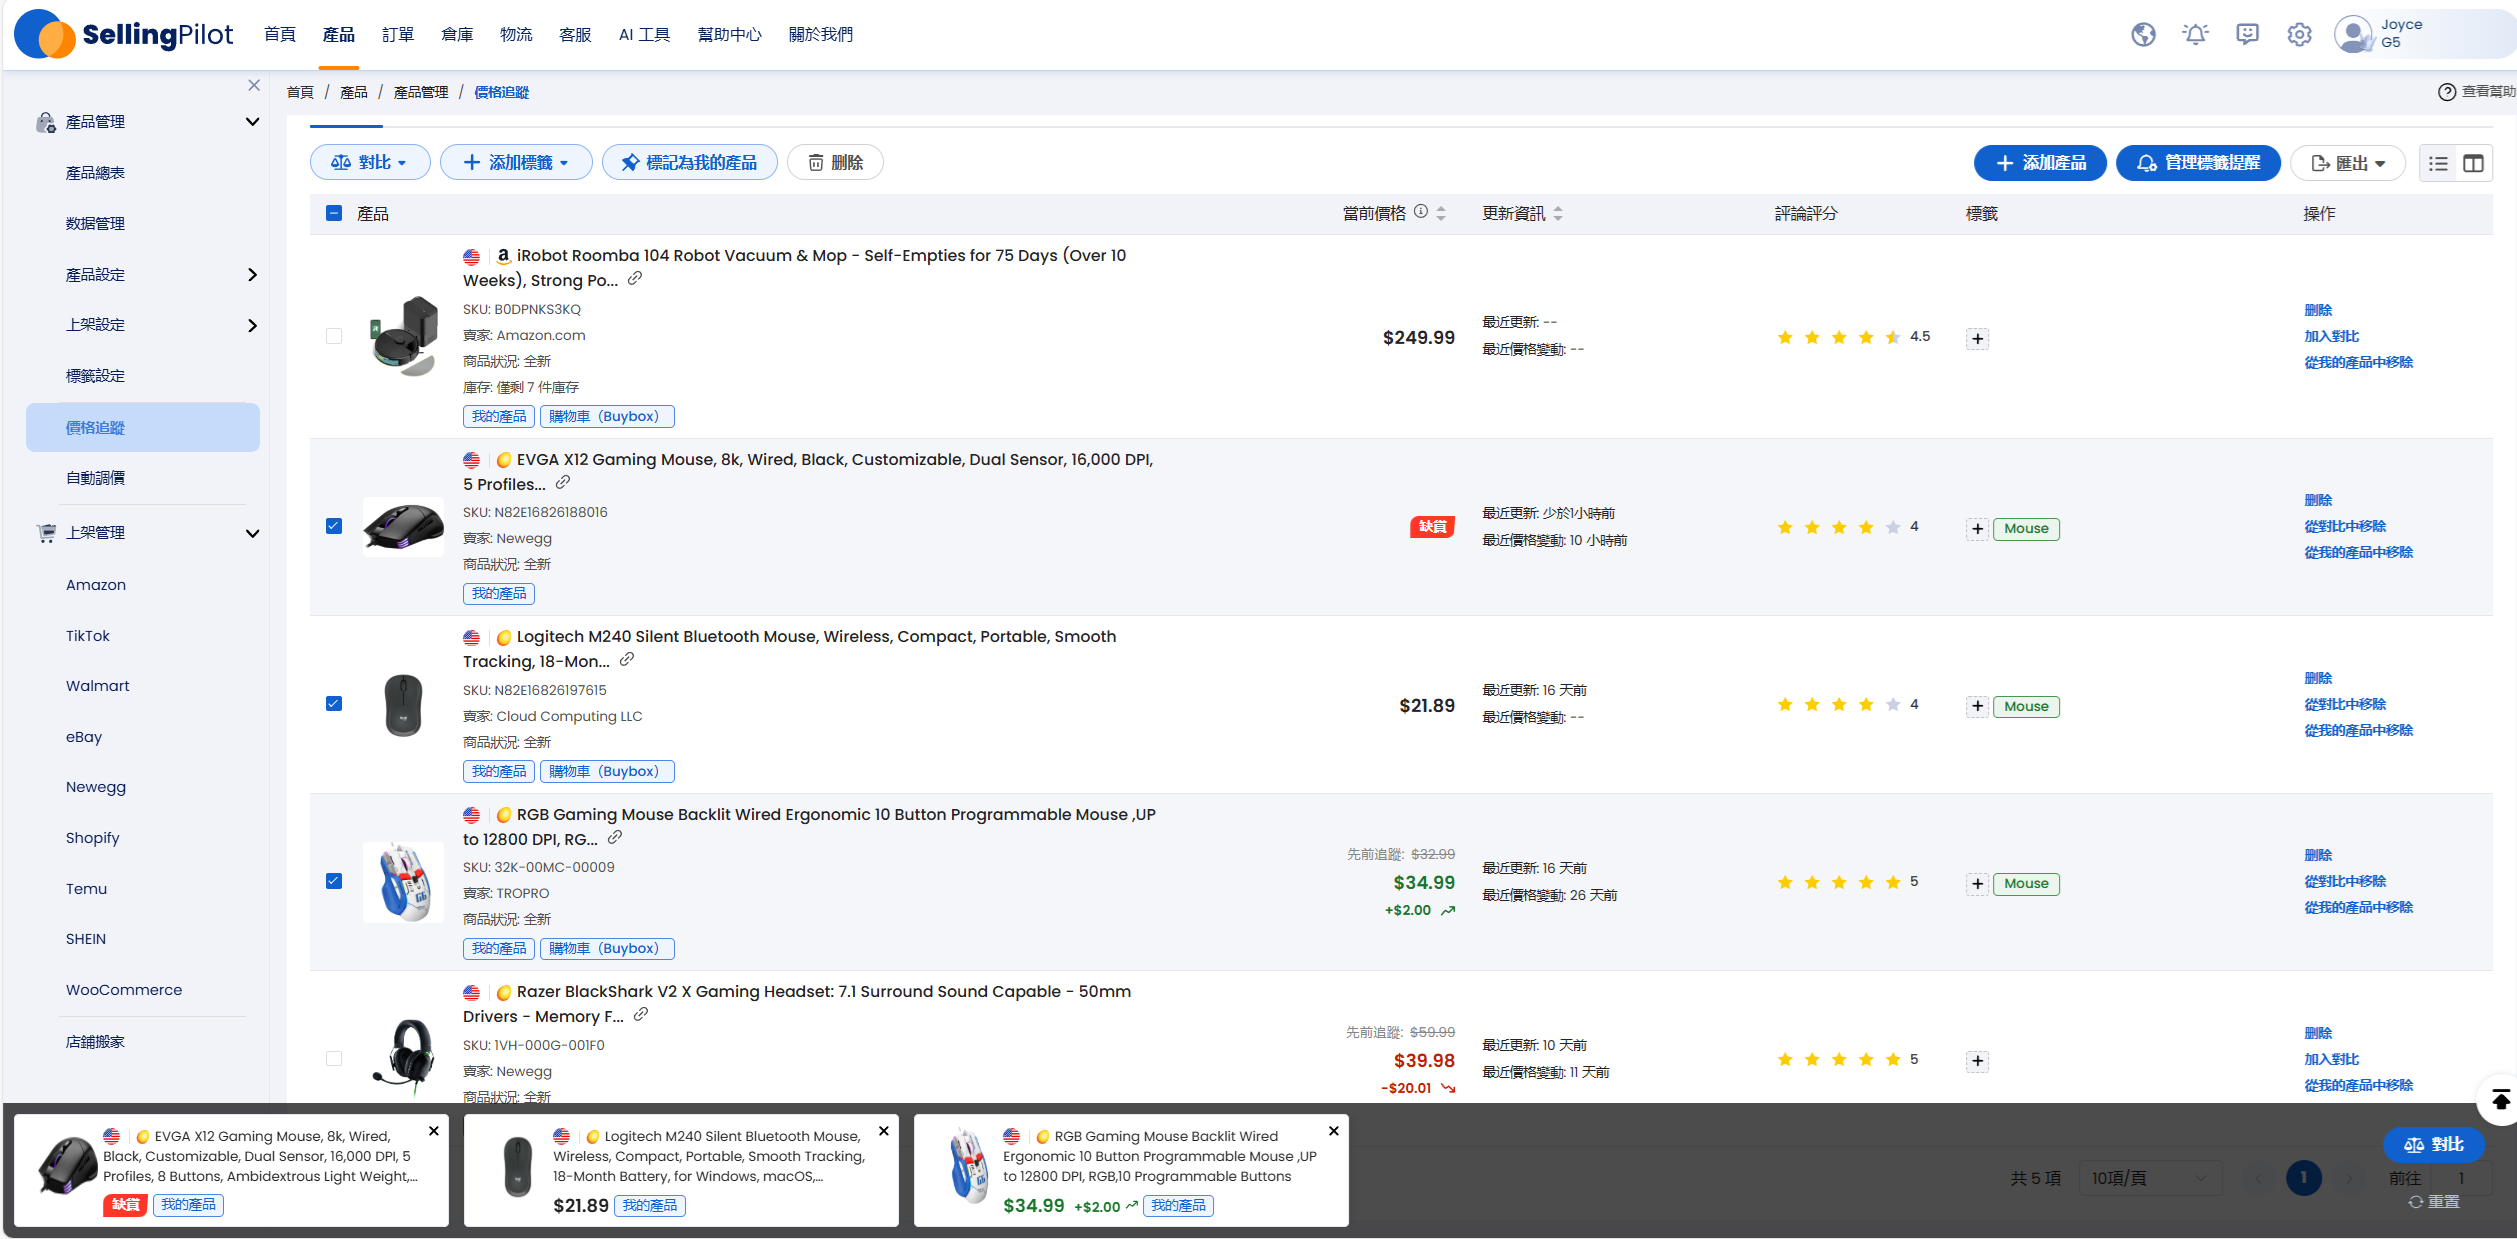Expand the 上架設定 submenu
Viewport: 2517px width, 1239px height.
pos(252,325)
